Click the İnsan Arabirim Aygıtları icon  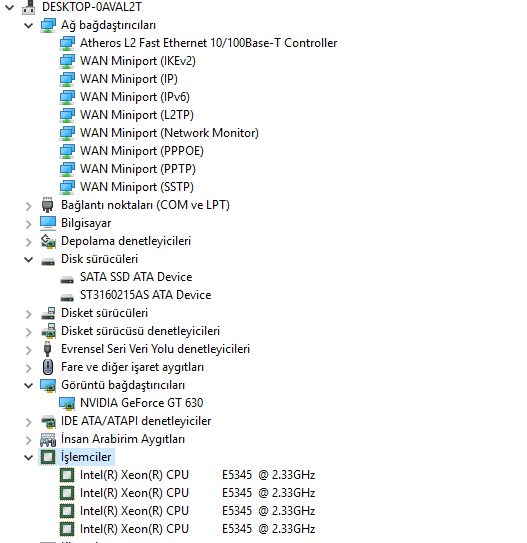[48, 440]
